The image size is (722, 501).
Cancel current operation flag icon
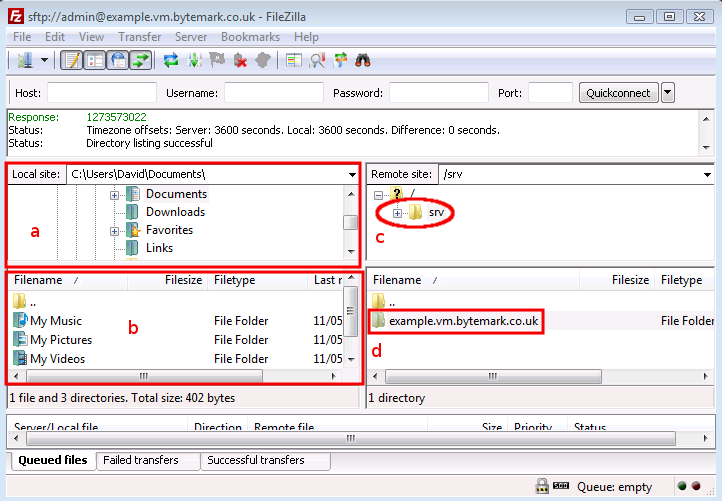click(x=217, y=60)
